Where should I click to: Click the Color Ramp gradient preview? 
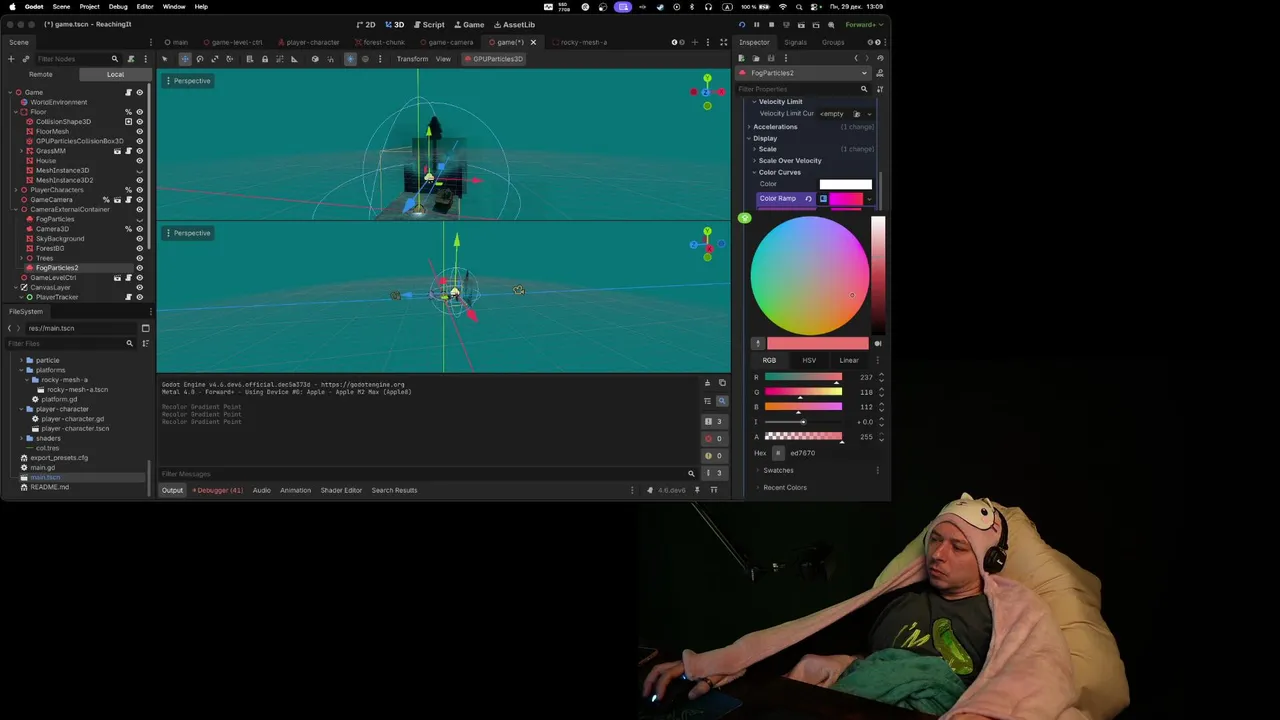(845, 199)
